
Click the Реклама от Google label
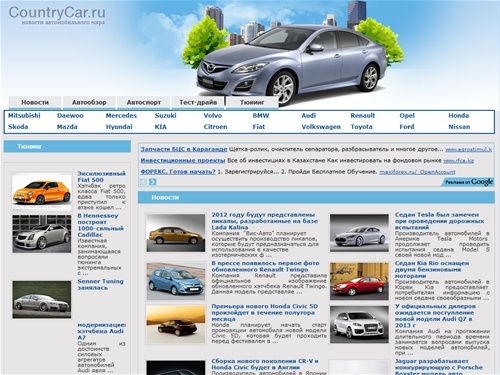(x=468, y=182)
